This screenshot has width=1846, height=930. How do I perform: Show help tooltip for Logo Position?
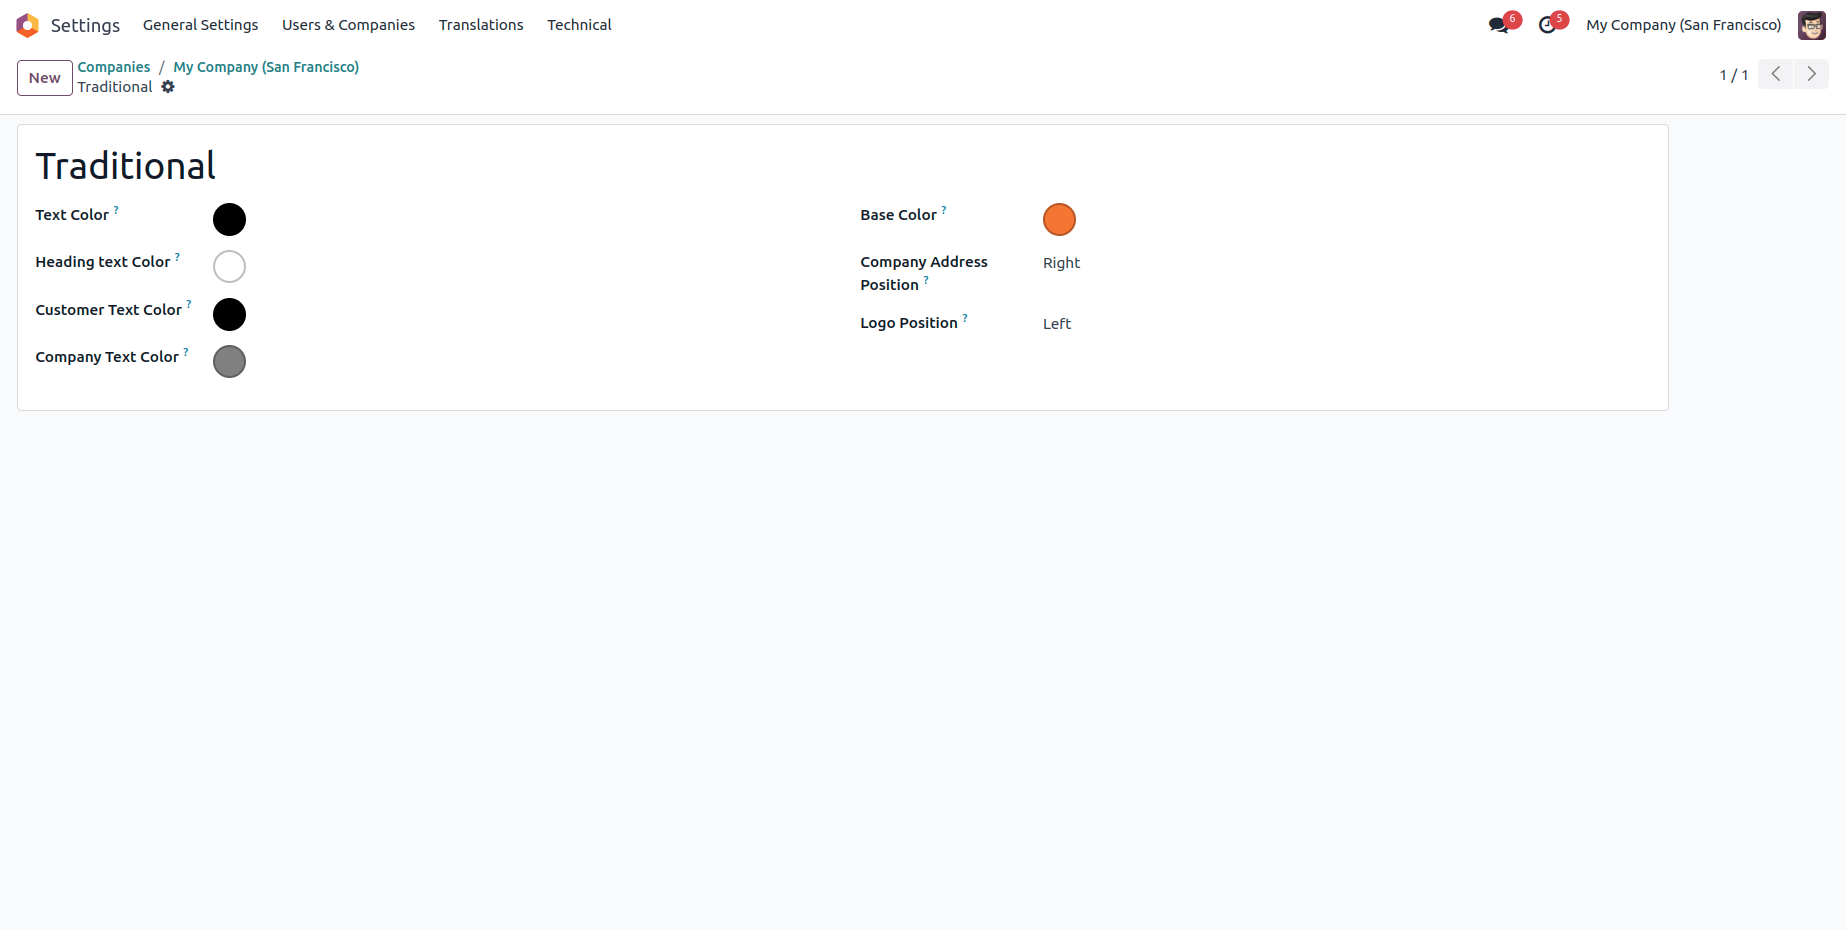(x=965, y=318)
